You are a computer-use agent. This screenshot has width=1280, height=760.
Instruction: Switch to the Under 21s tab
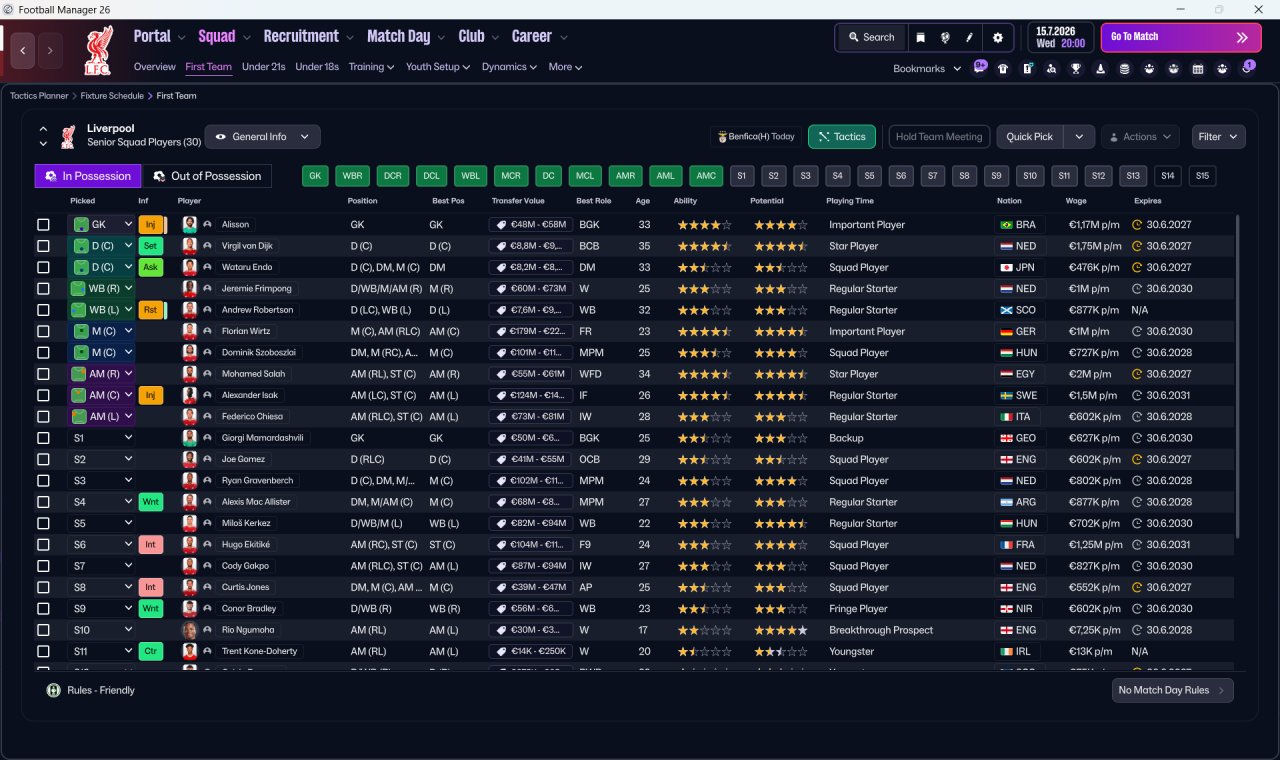[x=264, y=67]
